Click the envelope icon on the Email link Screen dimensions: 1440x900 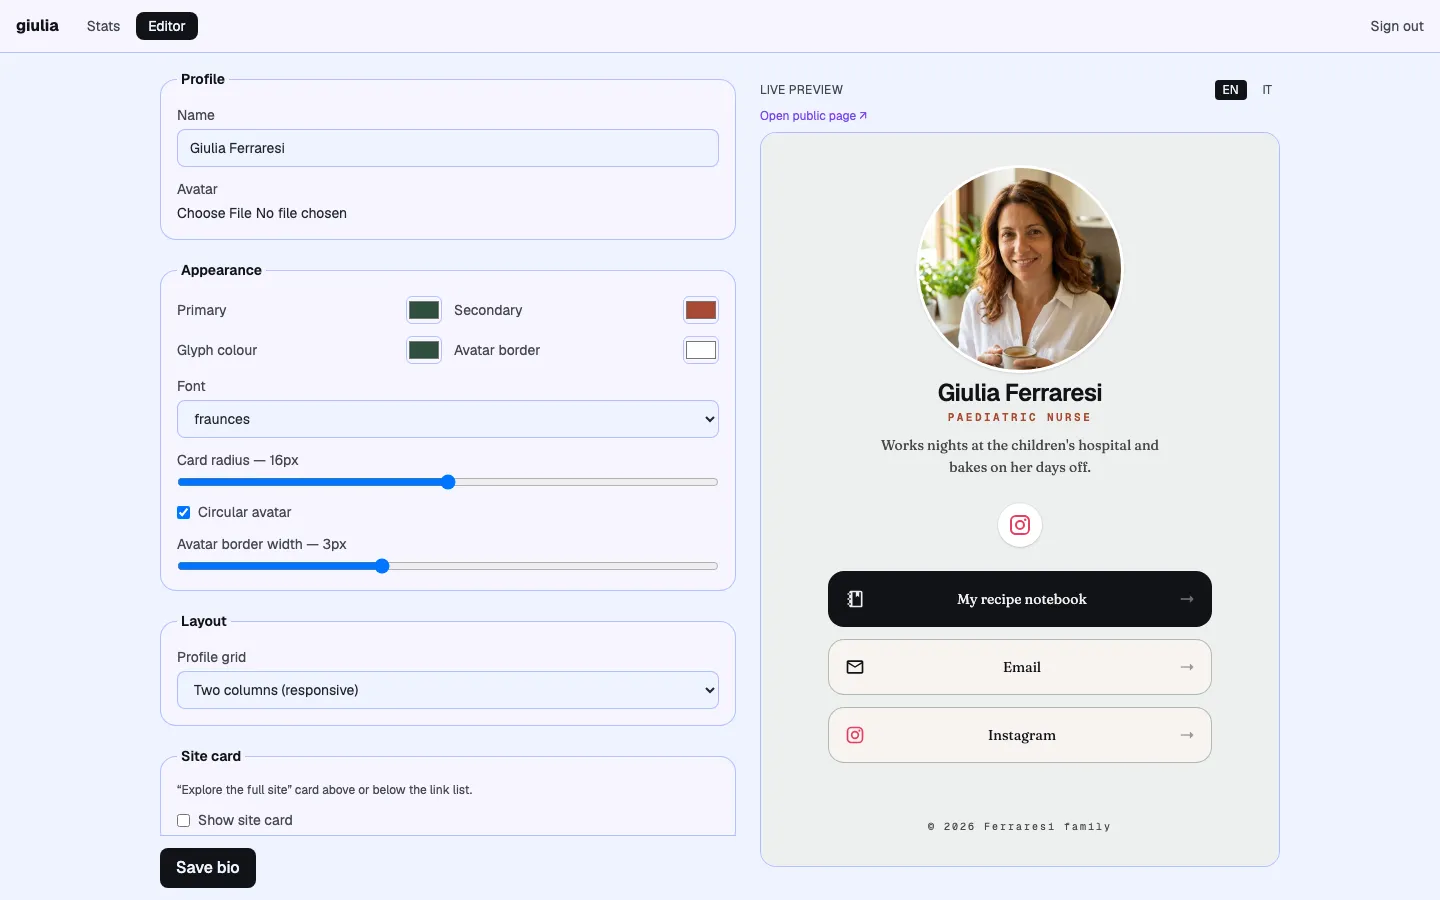coord(855,667)
